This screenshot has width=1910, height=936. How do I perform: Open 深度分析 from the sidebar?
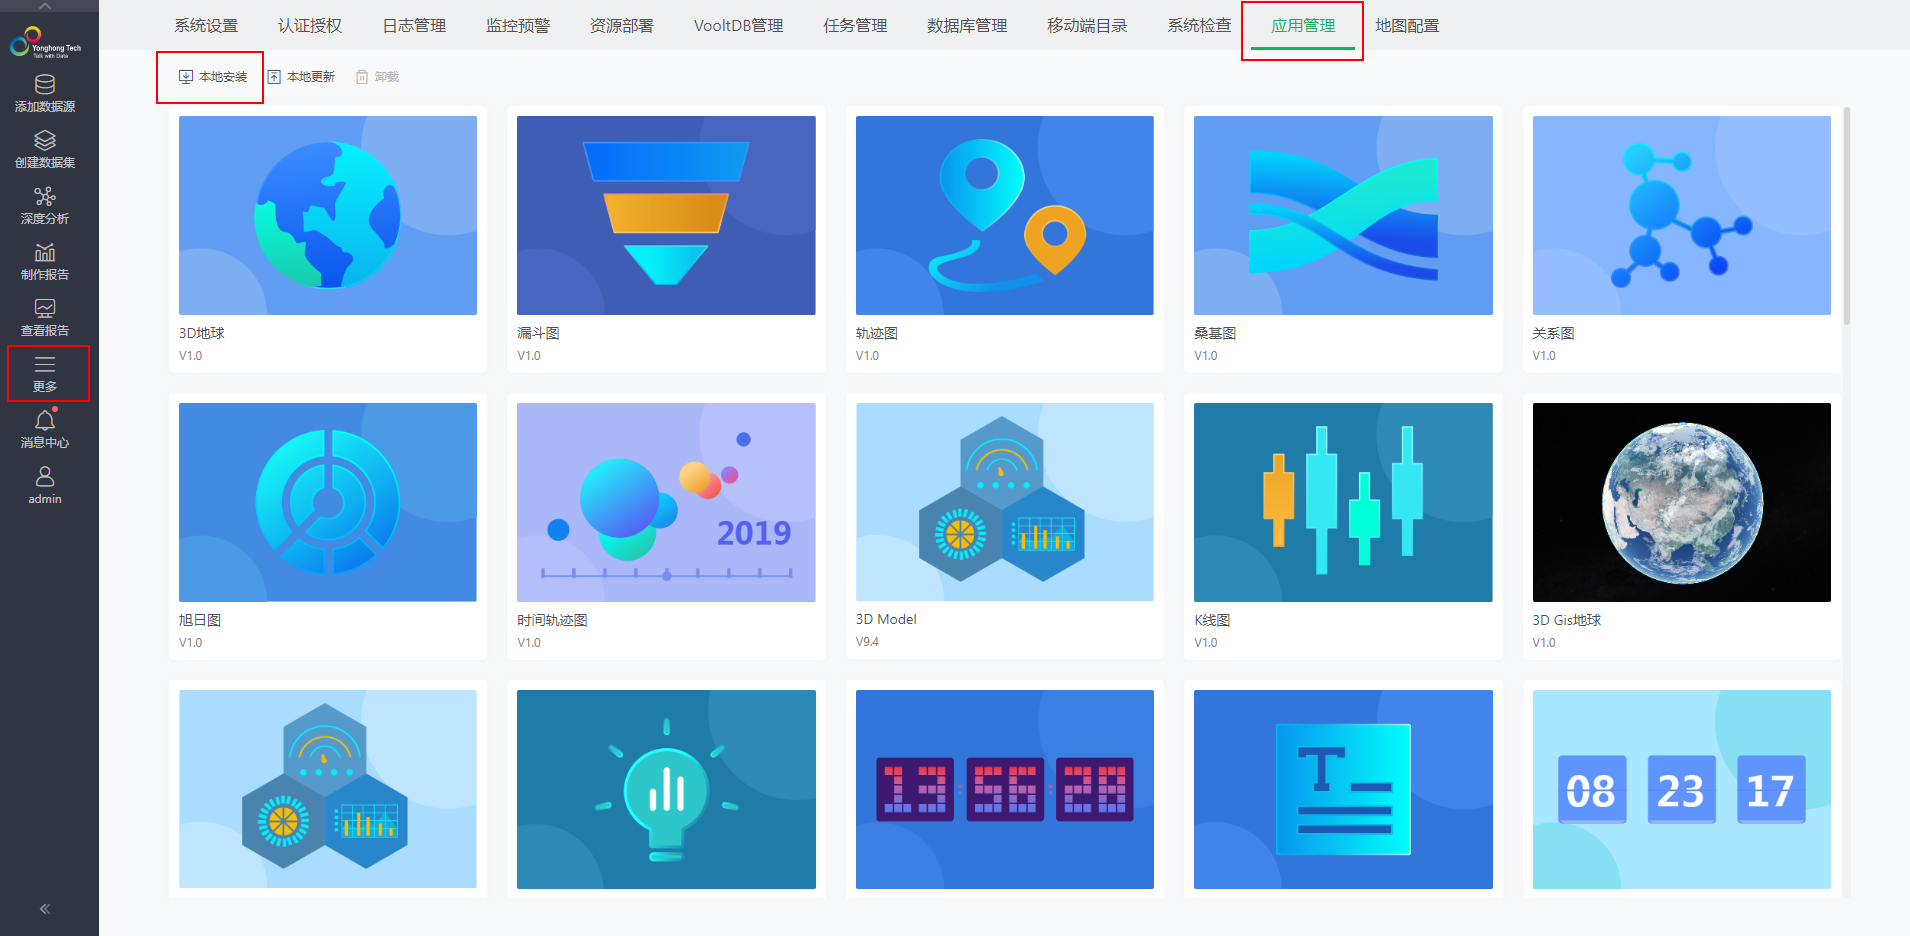[x=44, y=205]
